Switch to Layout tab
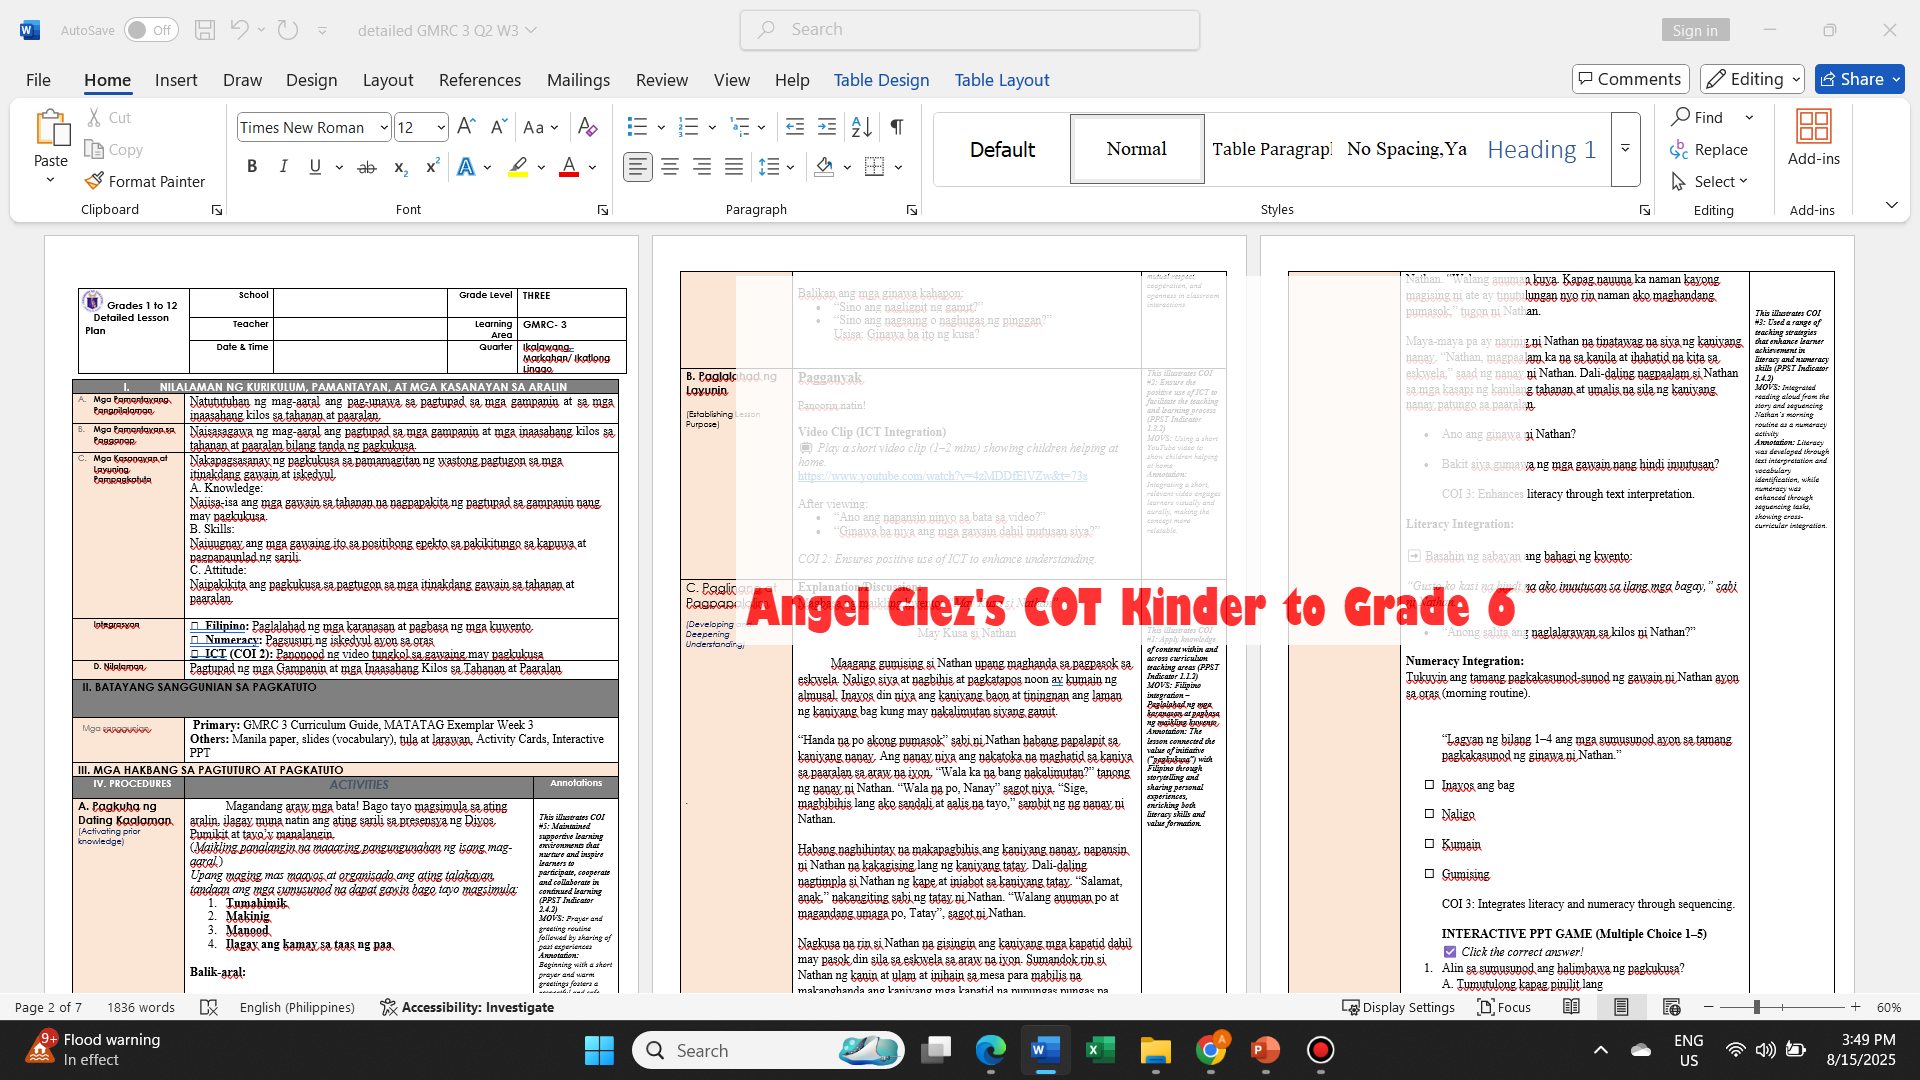1920x1080 pixels. coord(388,79)
